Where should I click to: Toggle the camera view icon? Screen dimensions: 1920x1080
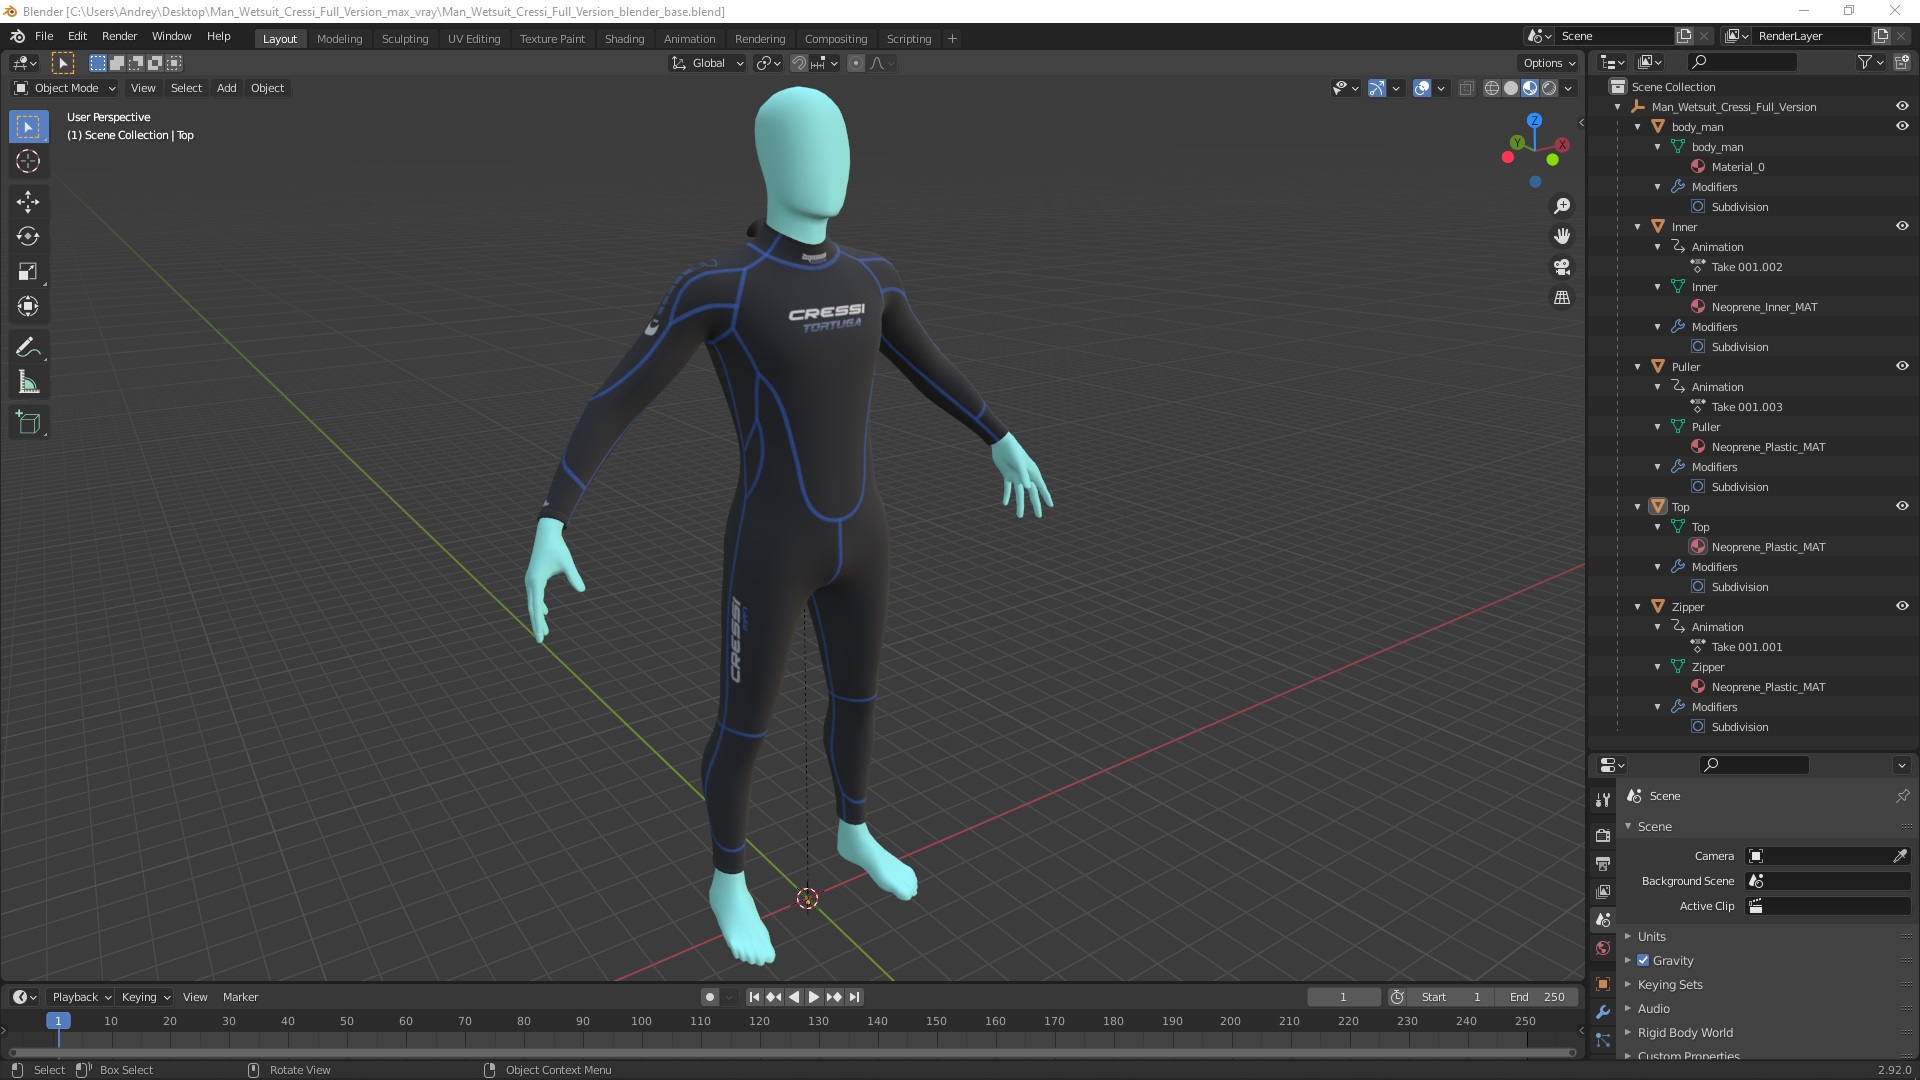tap(1561, 267)
